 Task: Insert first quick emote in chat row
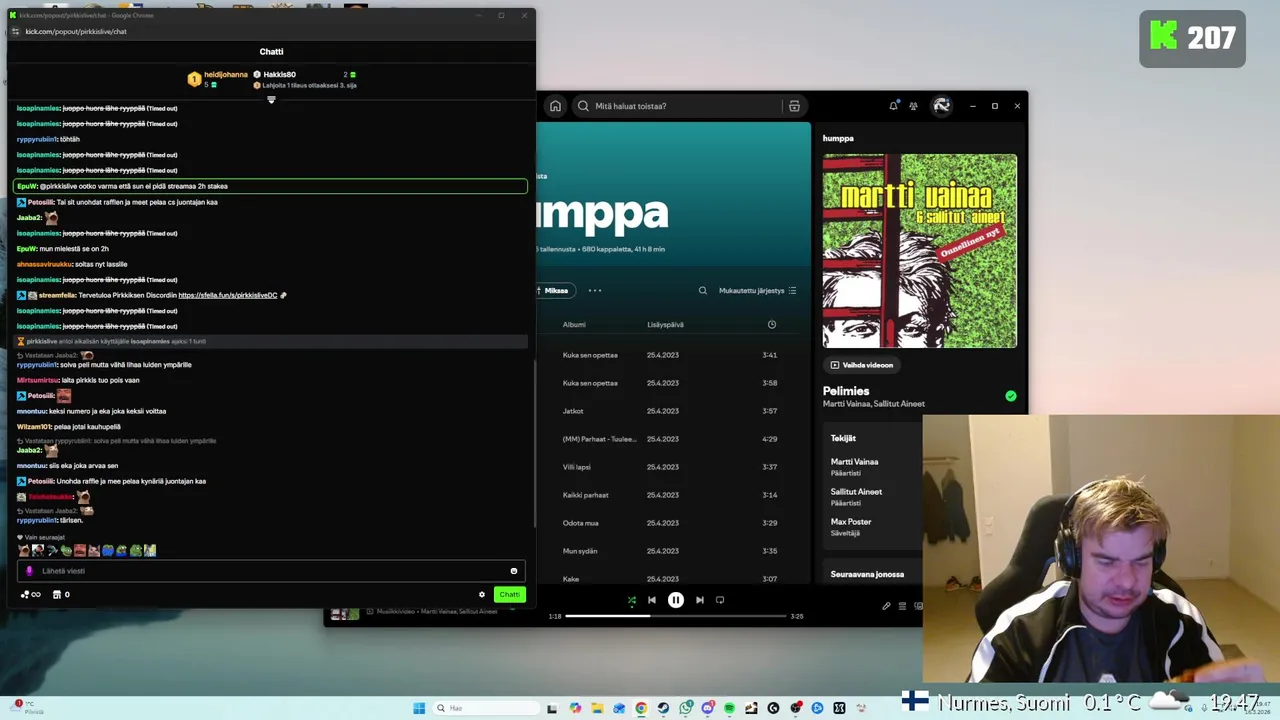click(x=23, y=550)
